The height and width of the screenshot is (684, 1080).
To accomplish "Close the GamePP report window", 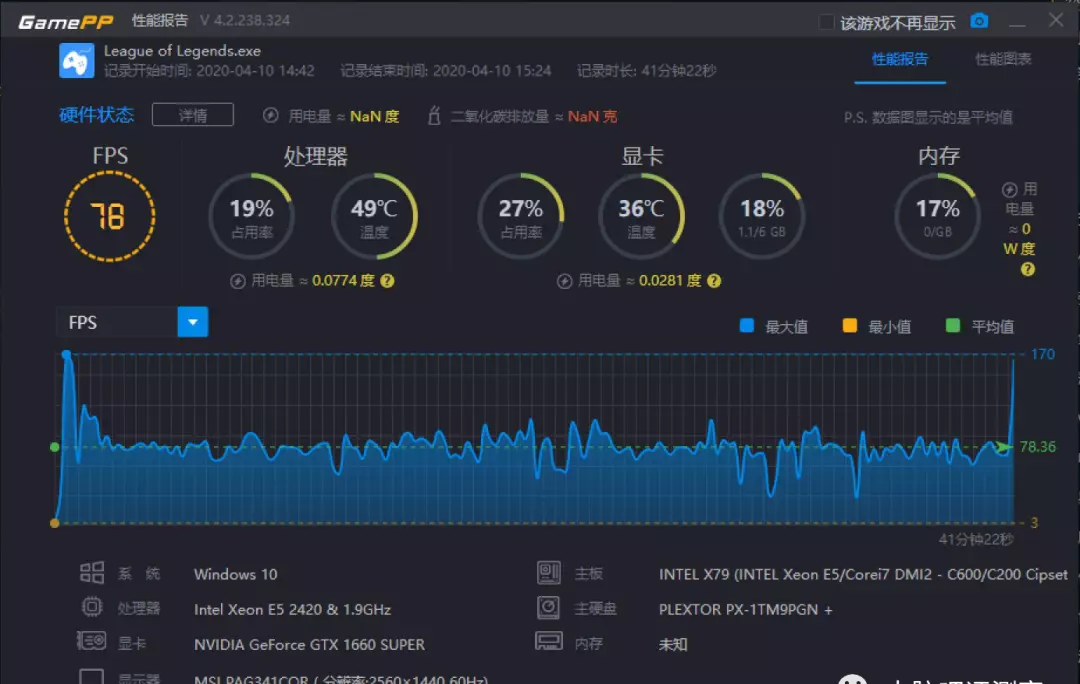I will tap(1056, 20).
